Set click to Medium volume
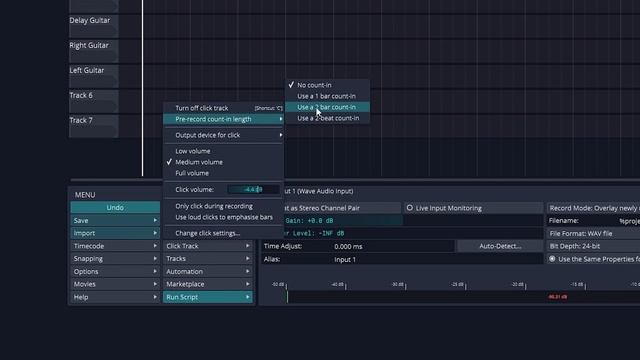 (223, 162)
